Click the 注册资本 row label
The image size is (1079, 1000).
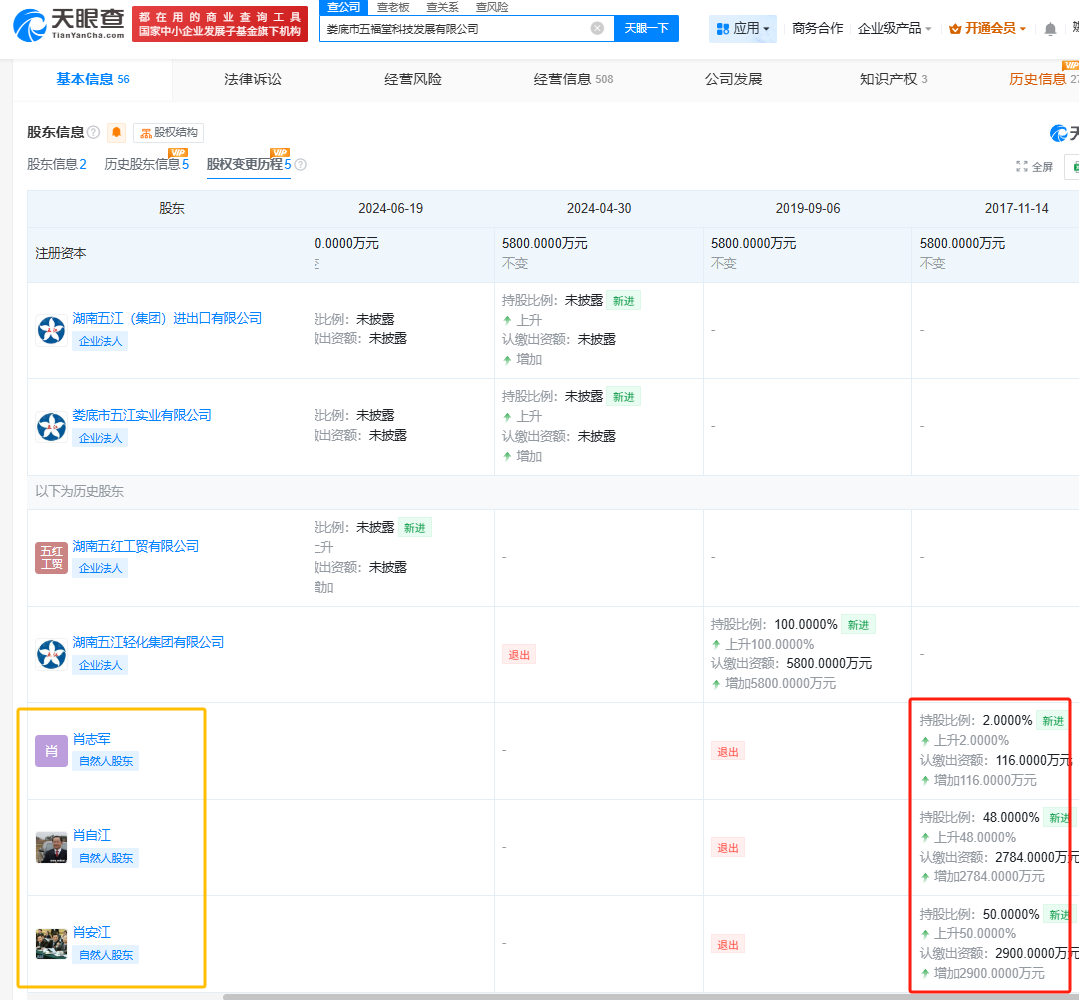pos(61,253)
